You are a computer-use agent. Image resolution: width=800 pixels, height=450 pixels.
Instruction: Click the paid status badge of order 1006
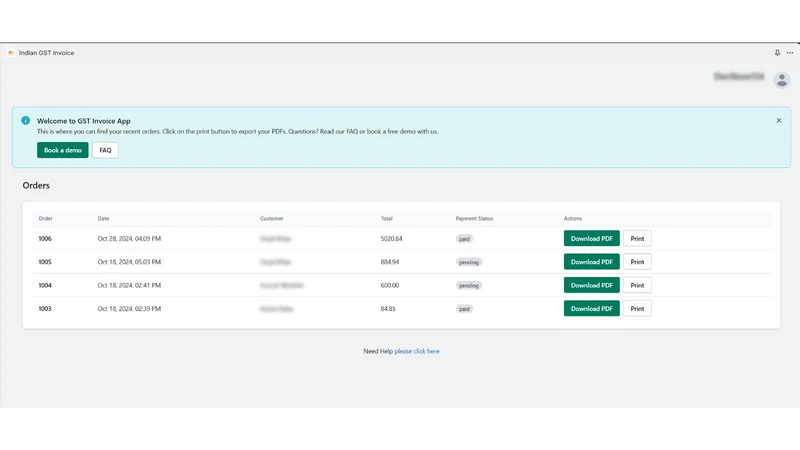pos(464,239)
